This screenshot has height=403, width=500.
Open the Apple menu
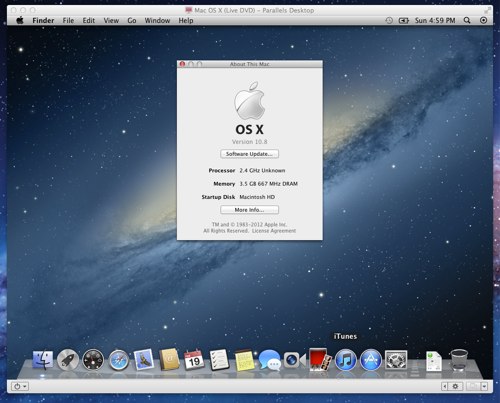click(x=20, y=20)
